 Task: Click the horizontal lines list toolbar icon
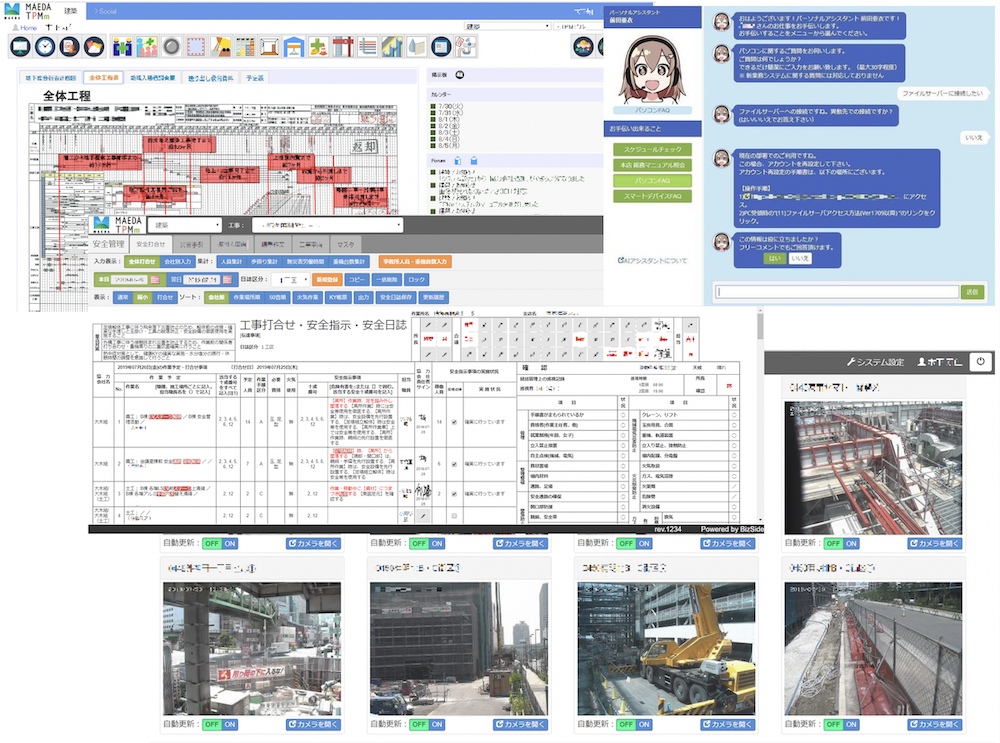(367, 47)
